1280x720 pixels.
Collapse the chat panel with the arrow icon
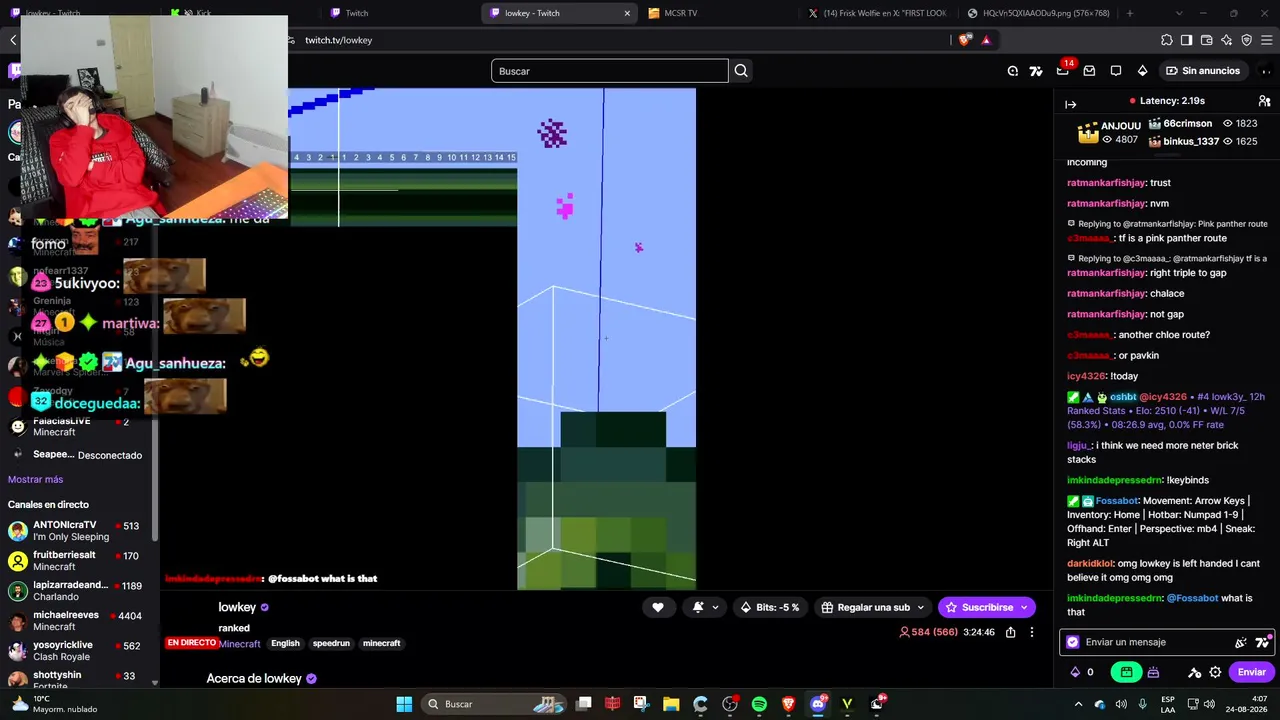click(1070, 104)
